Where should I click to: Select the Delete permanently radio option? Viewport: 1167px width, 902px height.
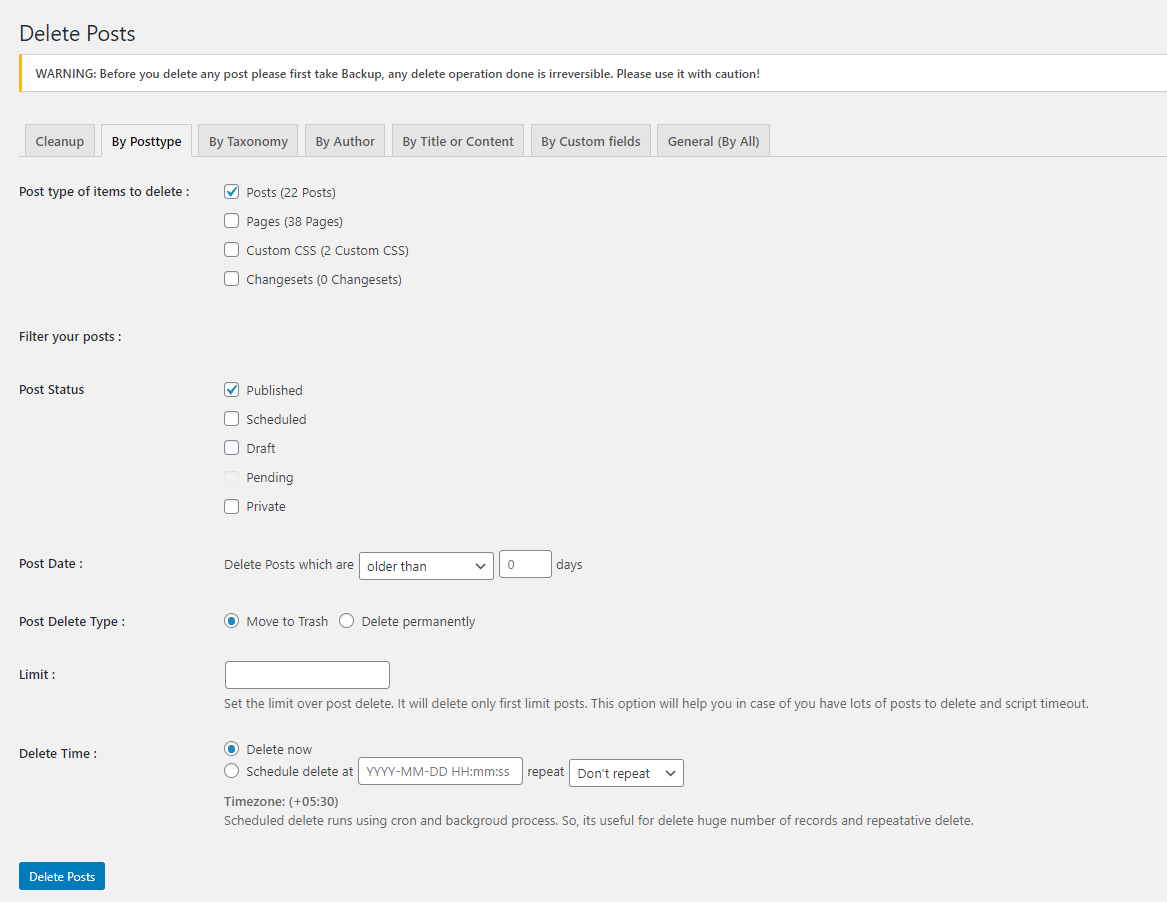tap(347, 621)
